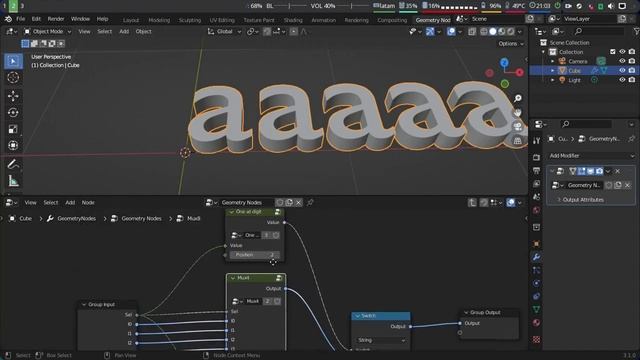Expand the Output Attributes panel

pyautogui.click(x=582, y=200)
